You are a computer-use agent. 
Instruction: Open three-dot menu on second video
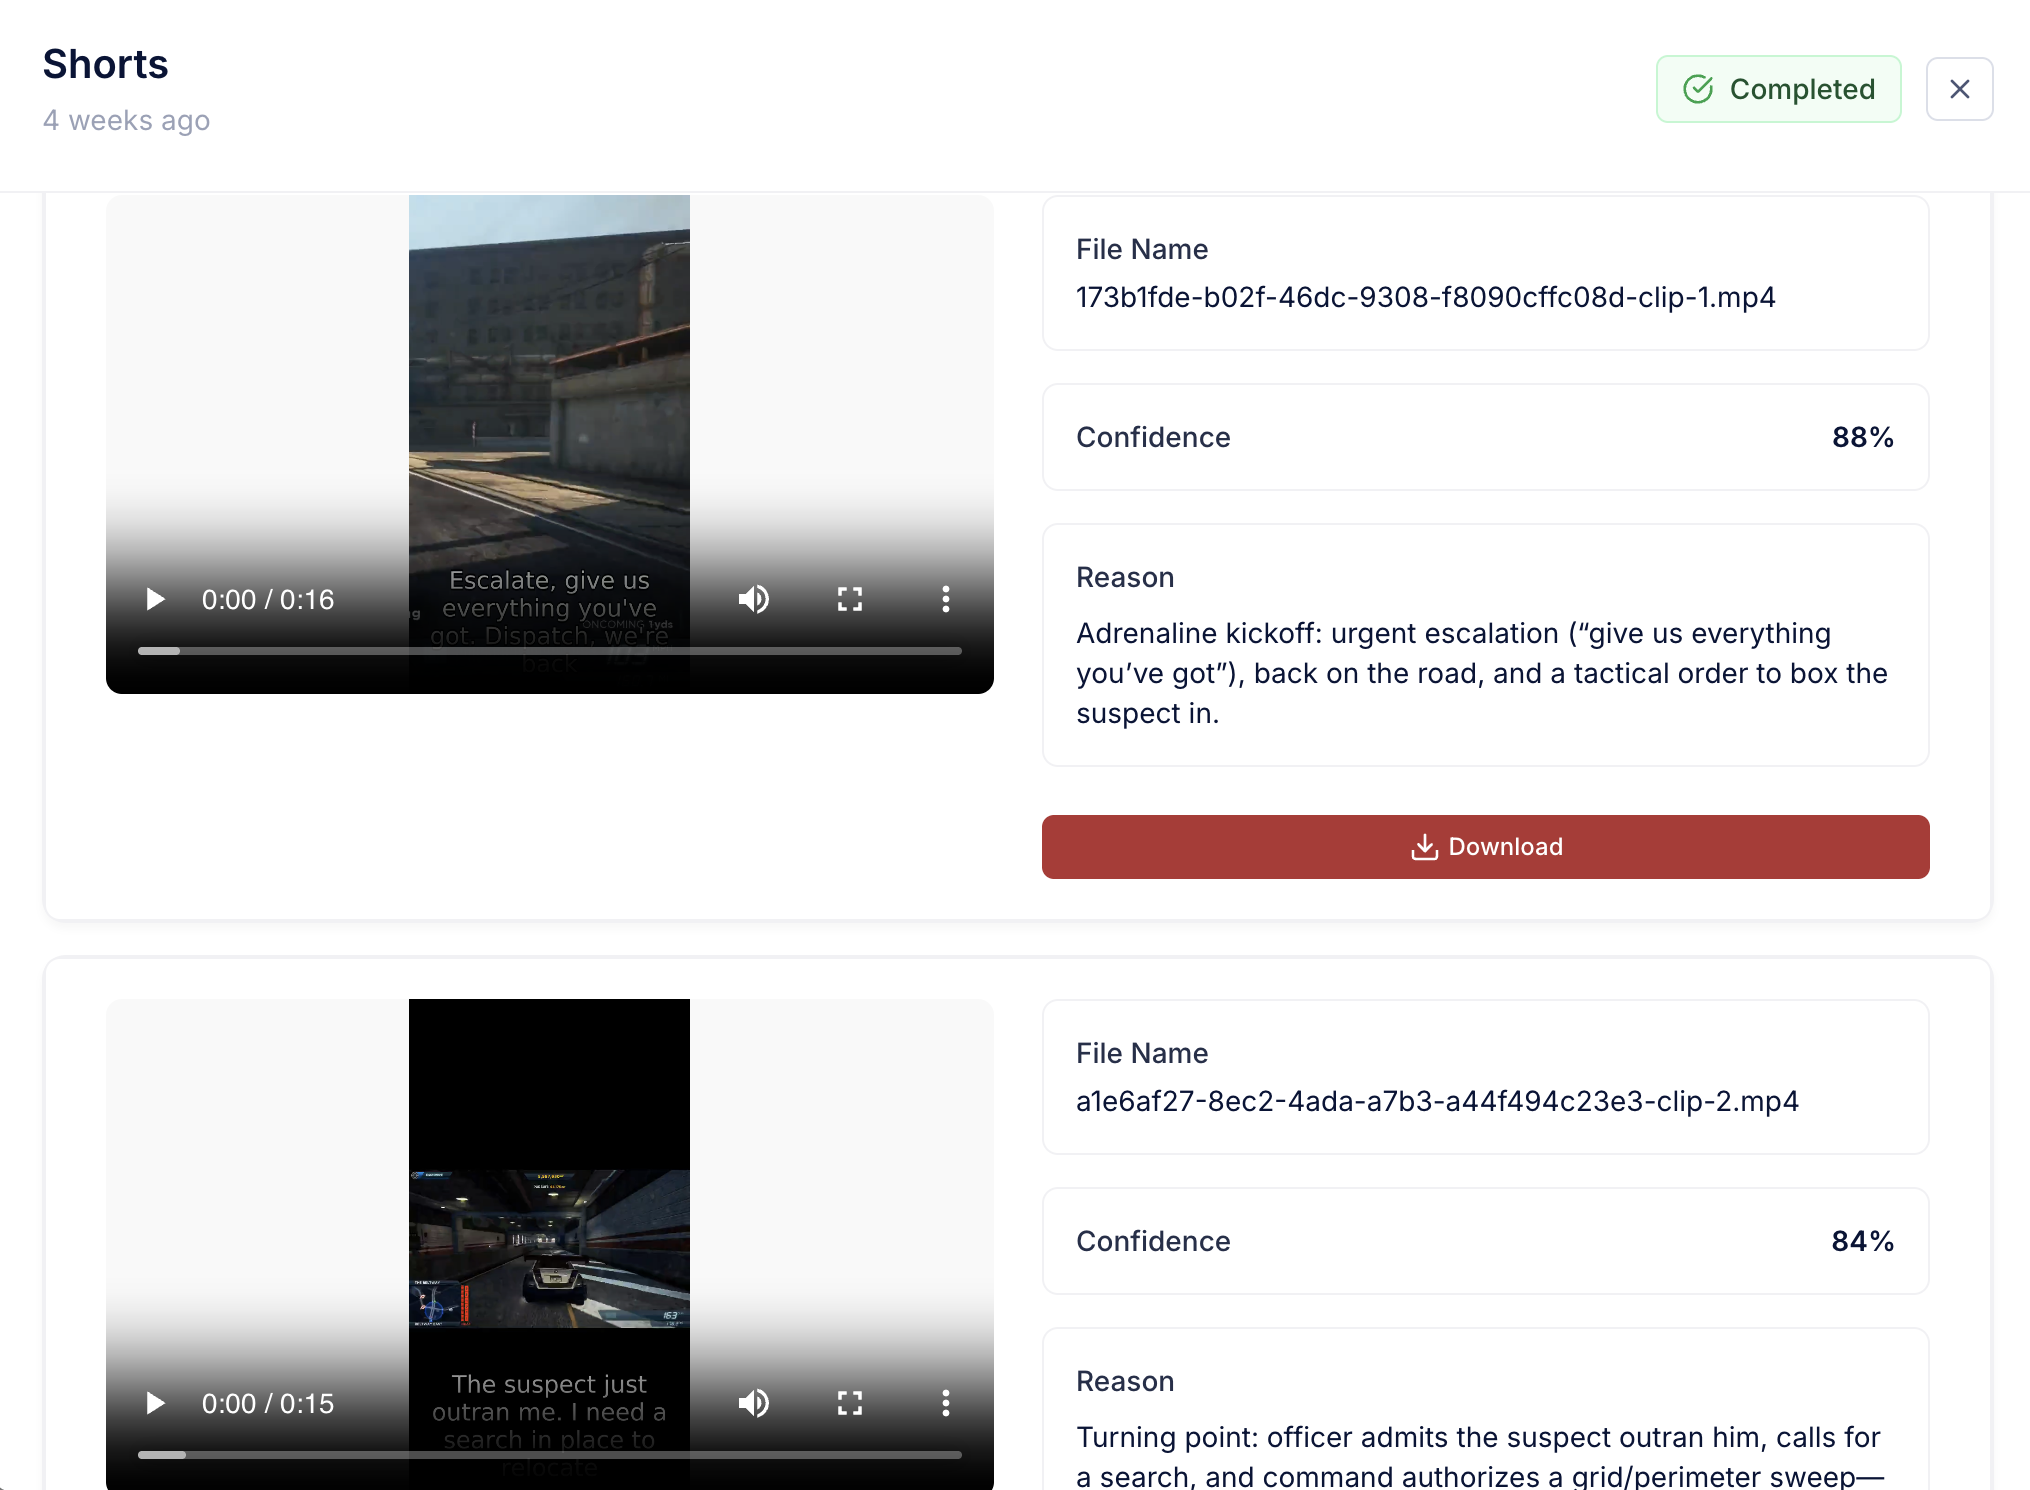click(945, 1403)
